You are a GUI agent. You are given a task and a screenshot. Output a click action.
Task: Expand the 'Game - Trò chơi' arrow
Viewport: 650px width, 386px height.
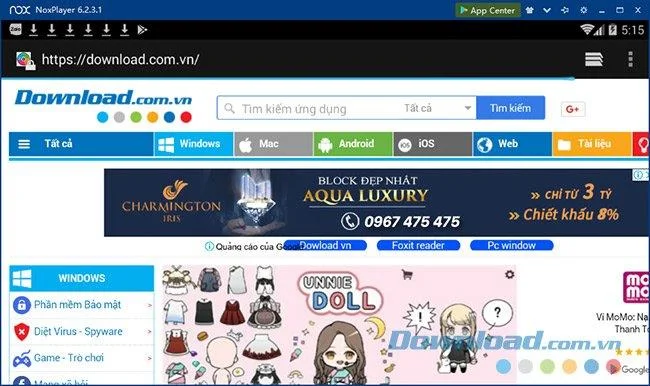point(150,358)
